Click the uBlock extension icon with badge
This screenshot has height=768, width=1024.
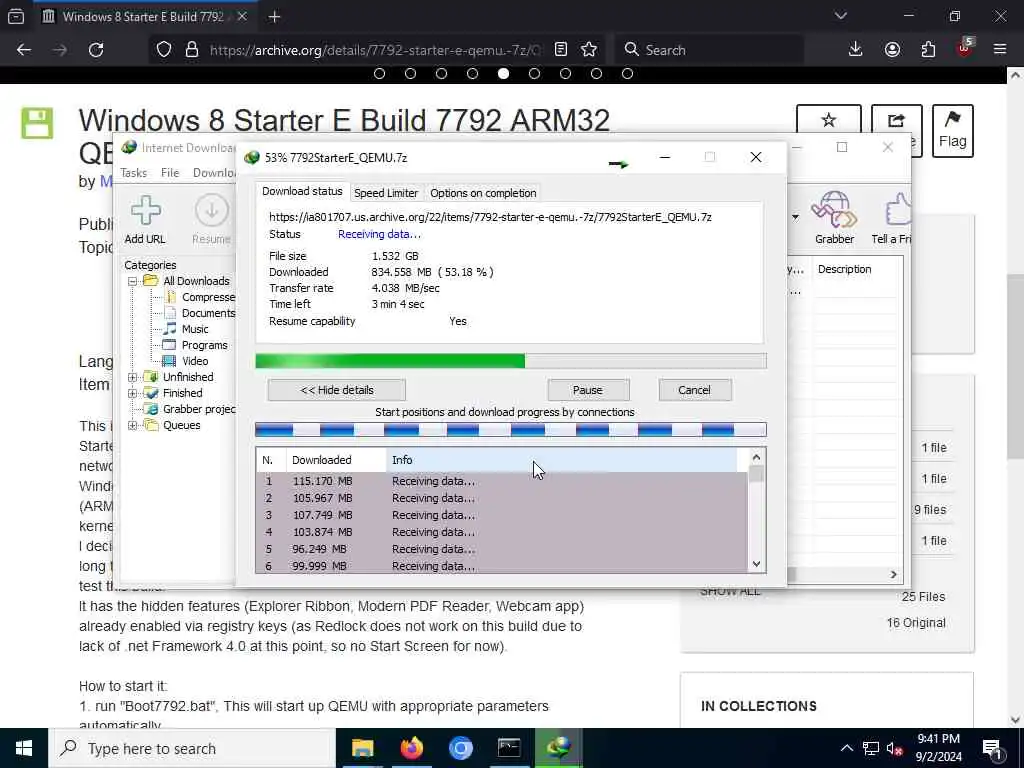pos(965,48)
